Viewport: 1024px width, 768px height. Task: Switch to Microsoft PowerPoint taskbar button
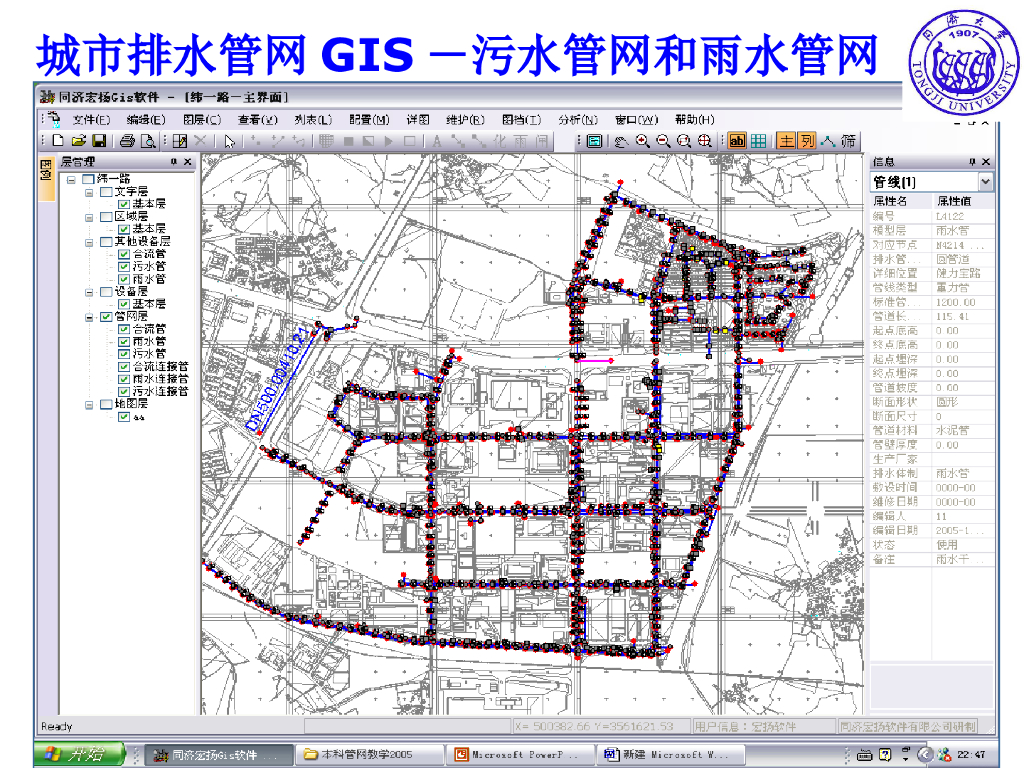pos(518,754)
